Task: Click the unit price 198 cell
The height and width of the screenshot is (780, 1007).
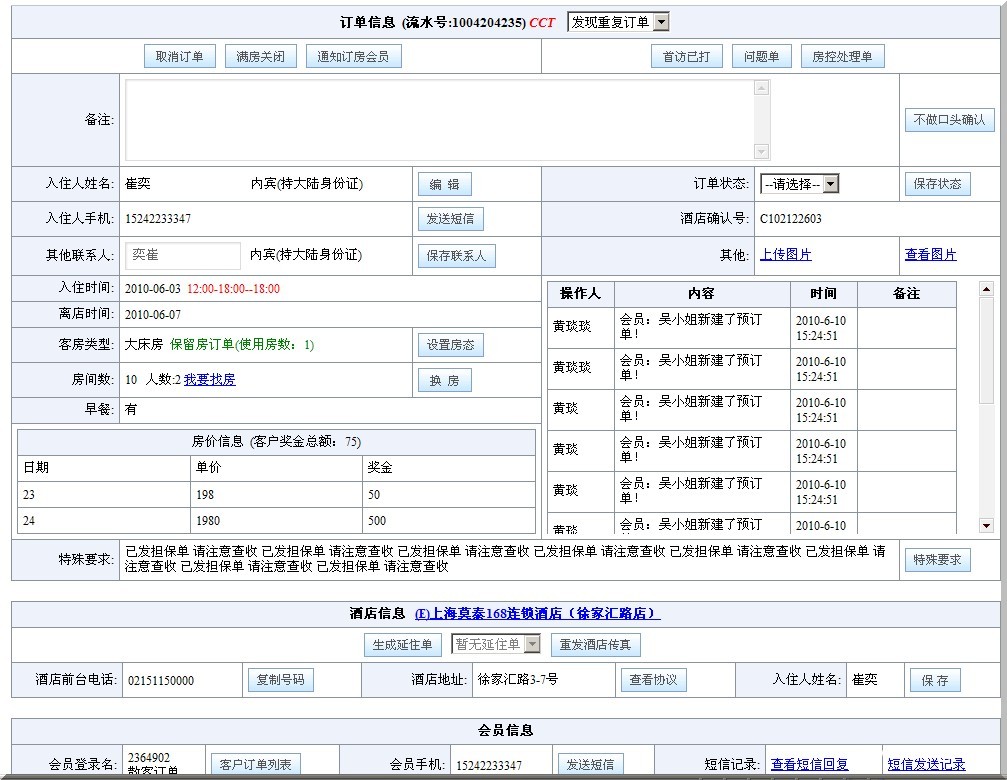Action: pos(276,495)
